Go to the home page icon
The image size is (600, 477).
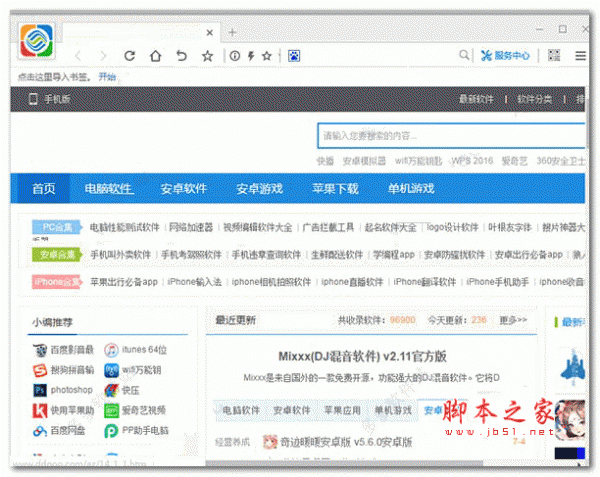(155, 56)
